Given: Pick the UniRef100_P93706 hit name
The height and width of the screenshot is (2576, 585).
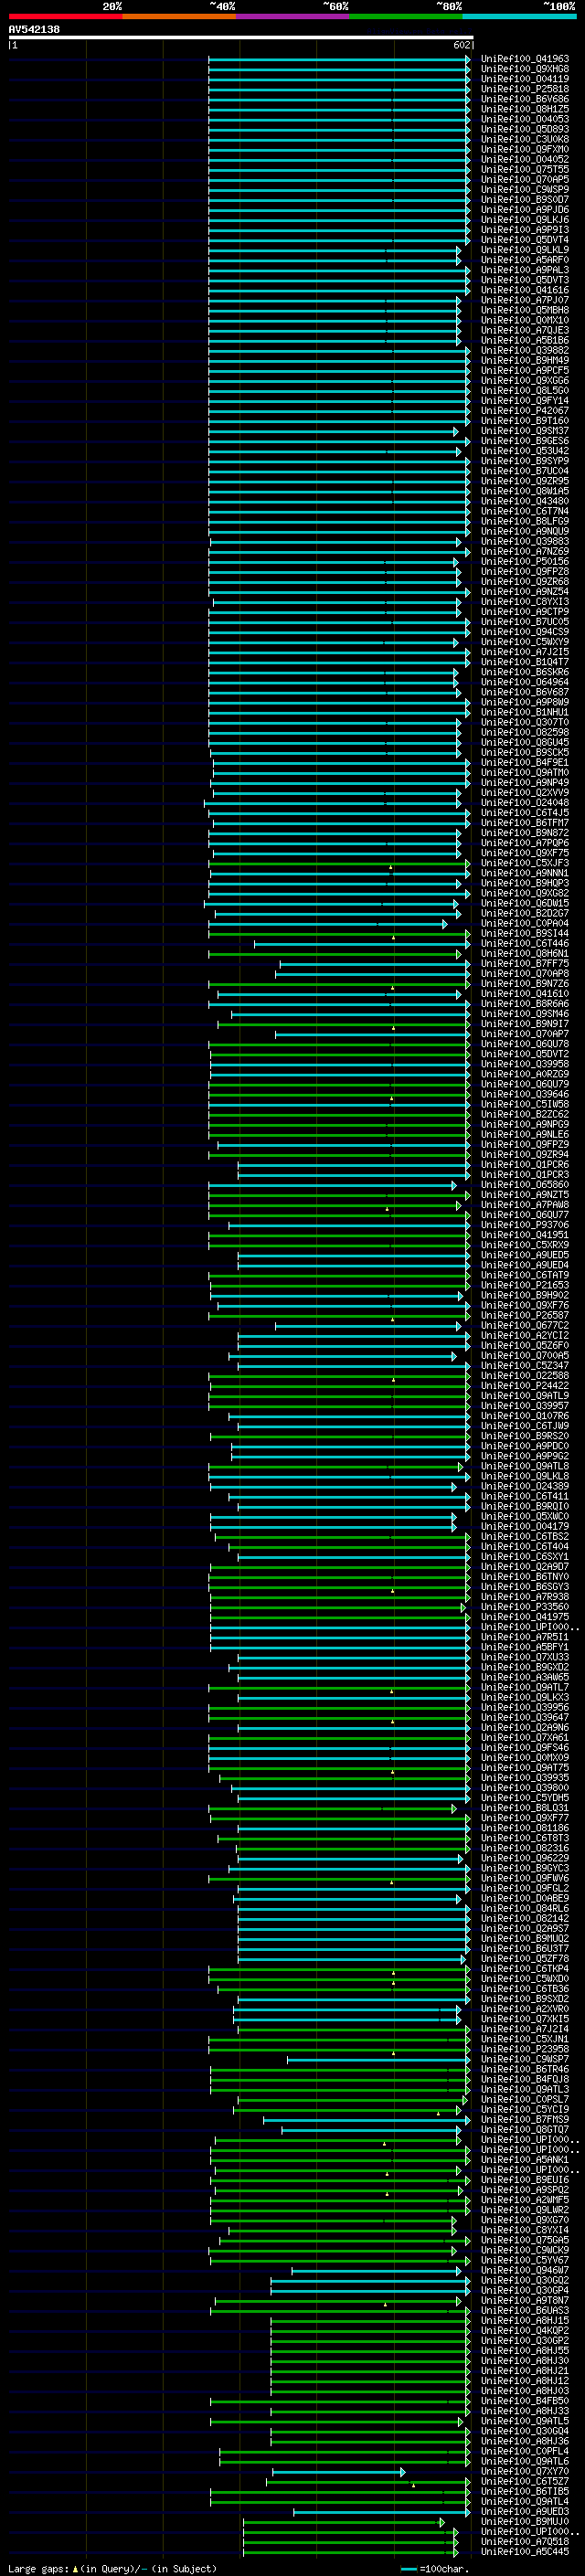Looking at the screenshot, I should click(x=525, y=1225).
